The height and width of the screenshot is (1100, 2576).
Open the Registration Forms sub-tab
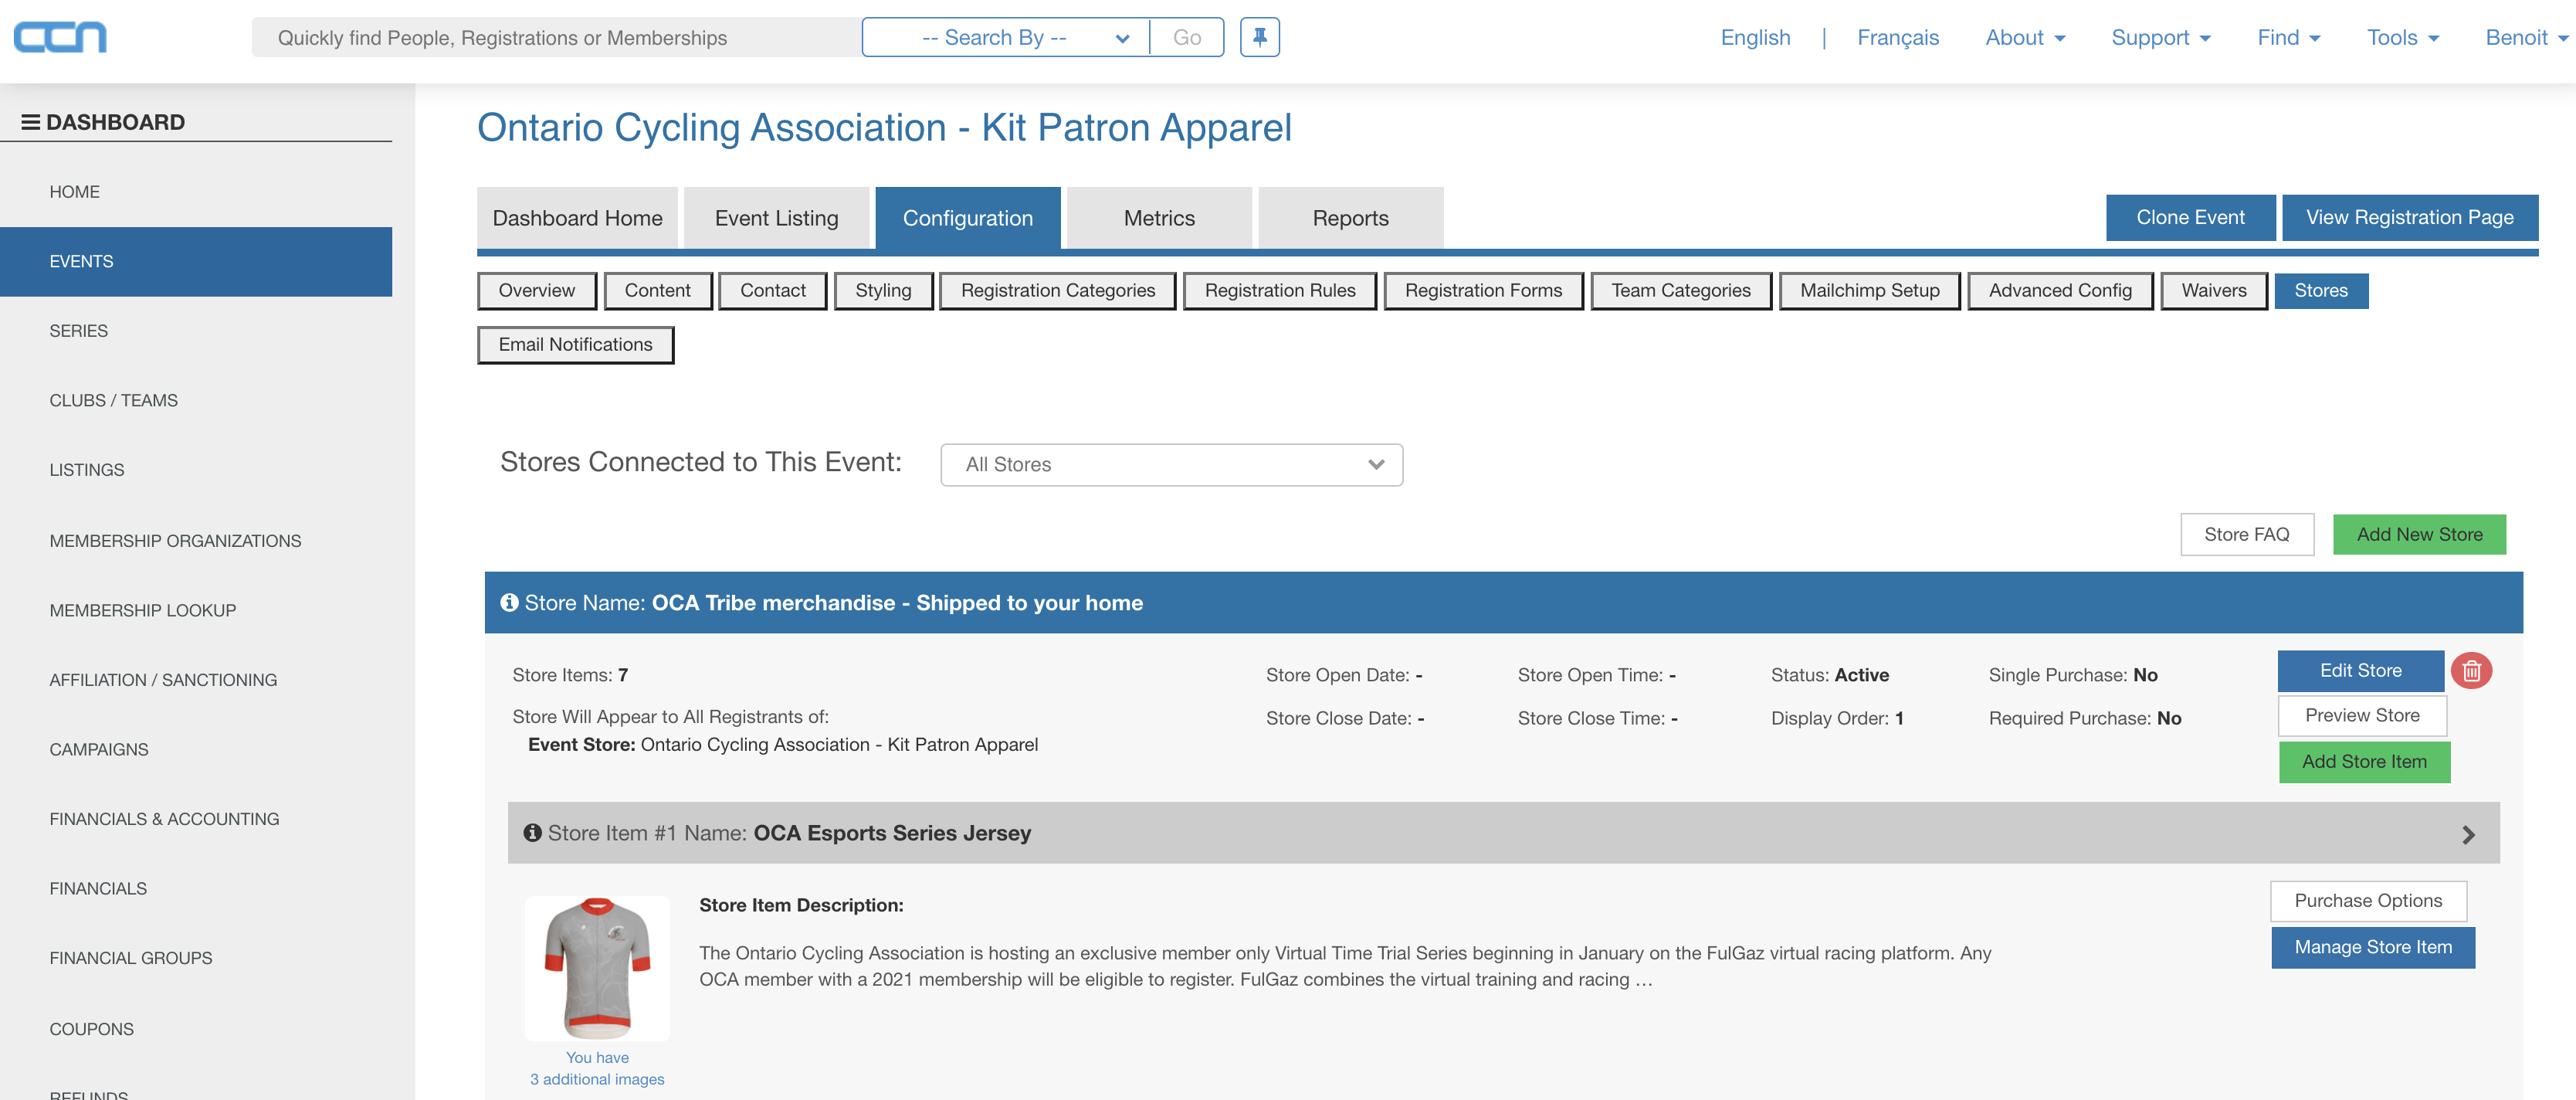tap(1482, 291)
